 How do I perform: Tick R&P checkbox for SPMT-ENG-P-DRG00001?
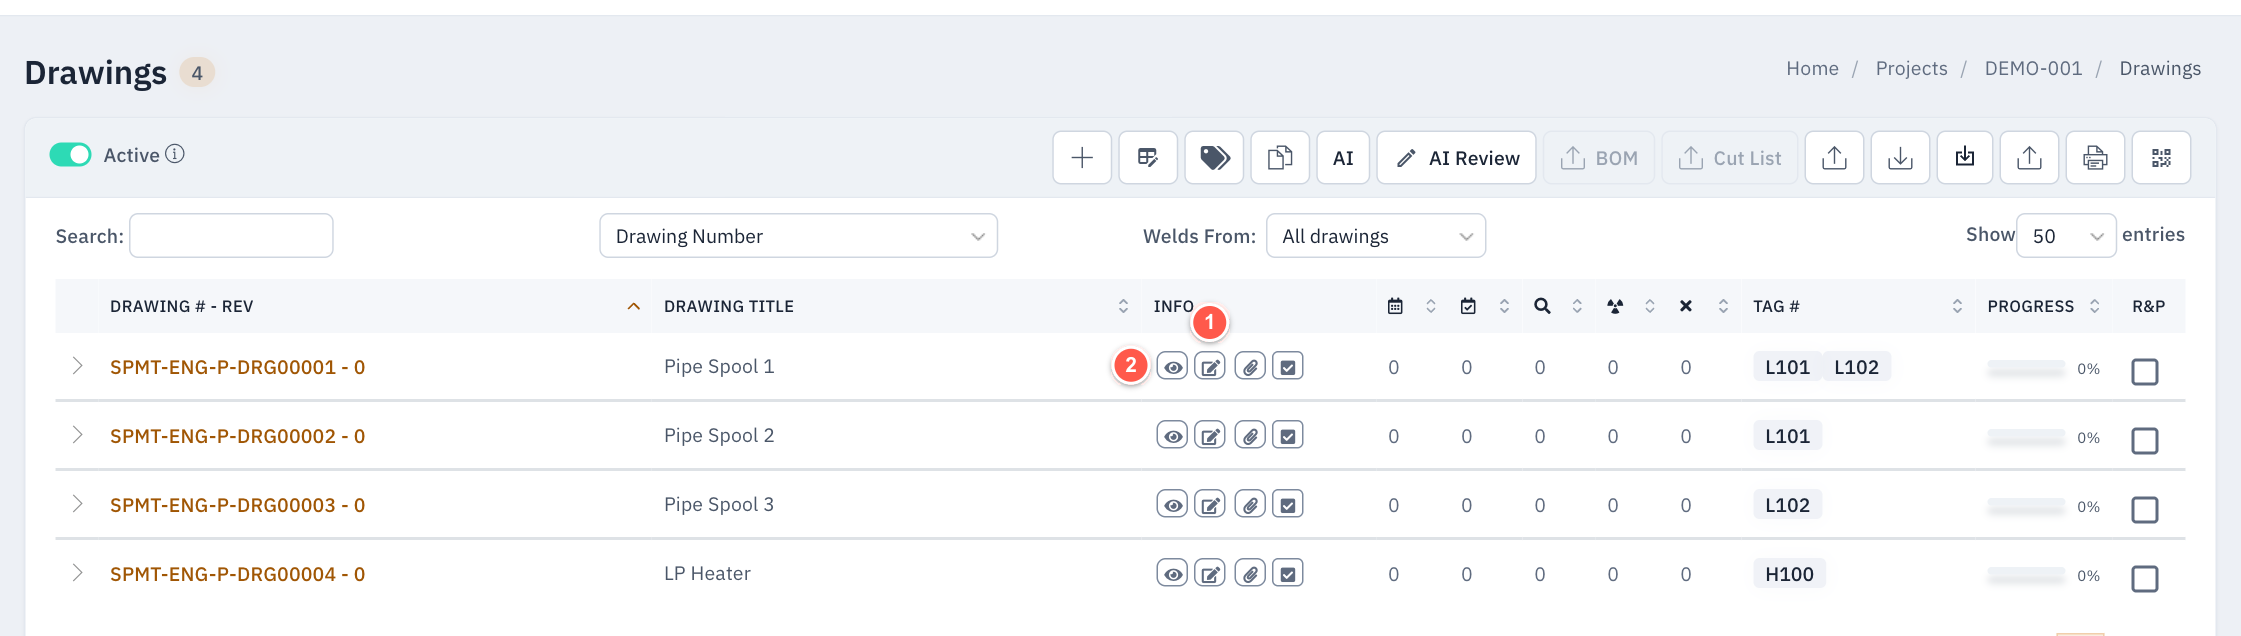point(2145,372)
